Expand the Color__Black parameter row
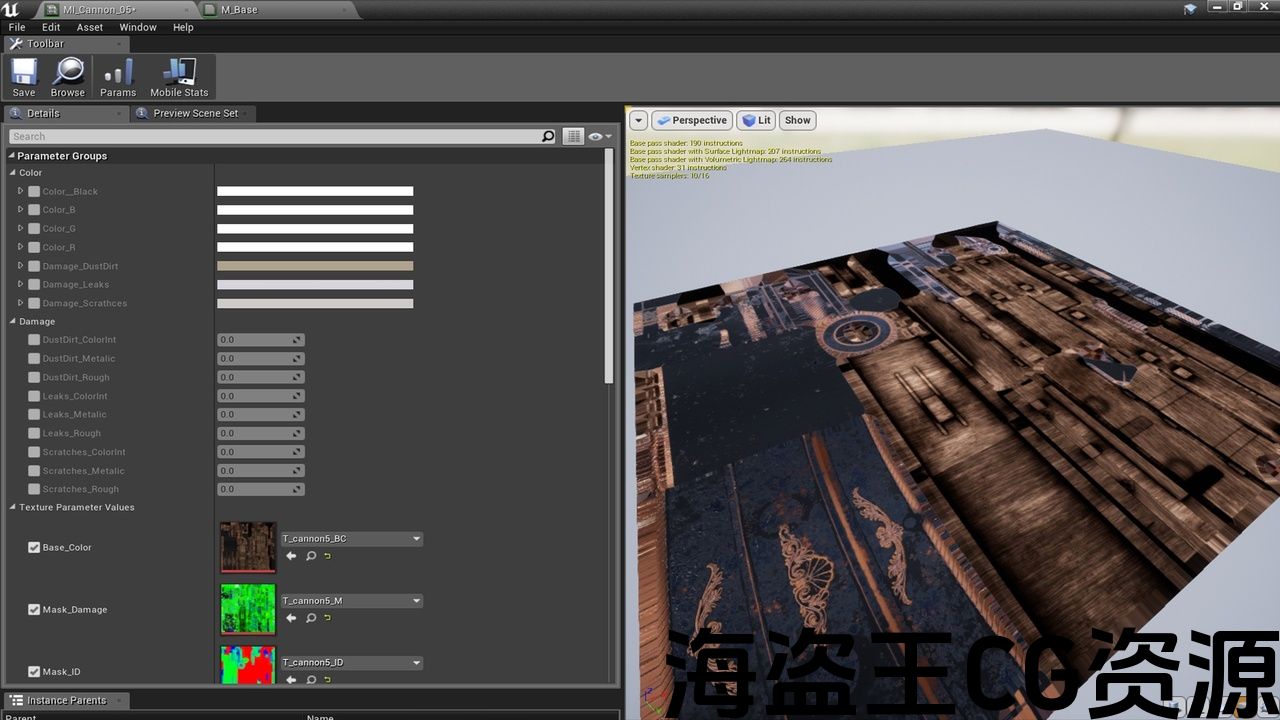 pyautogui.click(x=20, y=191)
